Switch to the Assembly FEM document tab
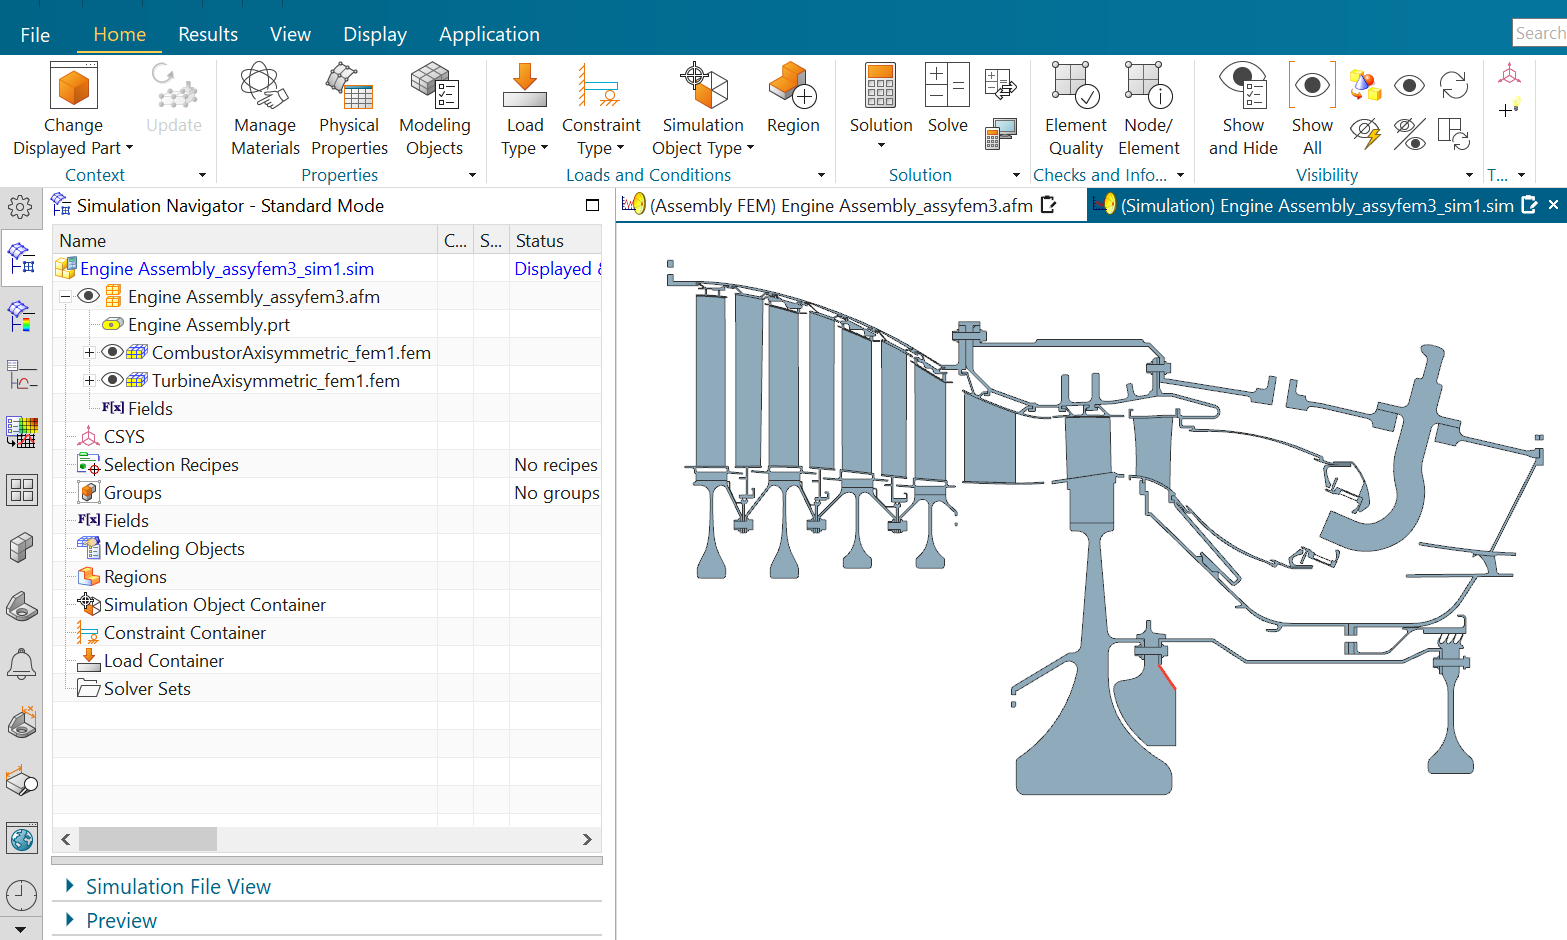The width and height of the screenshot is (1567, 940). point(840,206)
